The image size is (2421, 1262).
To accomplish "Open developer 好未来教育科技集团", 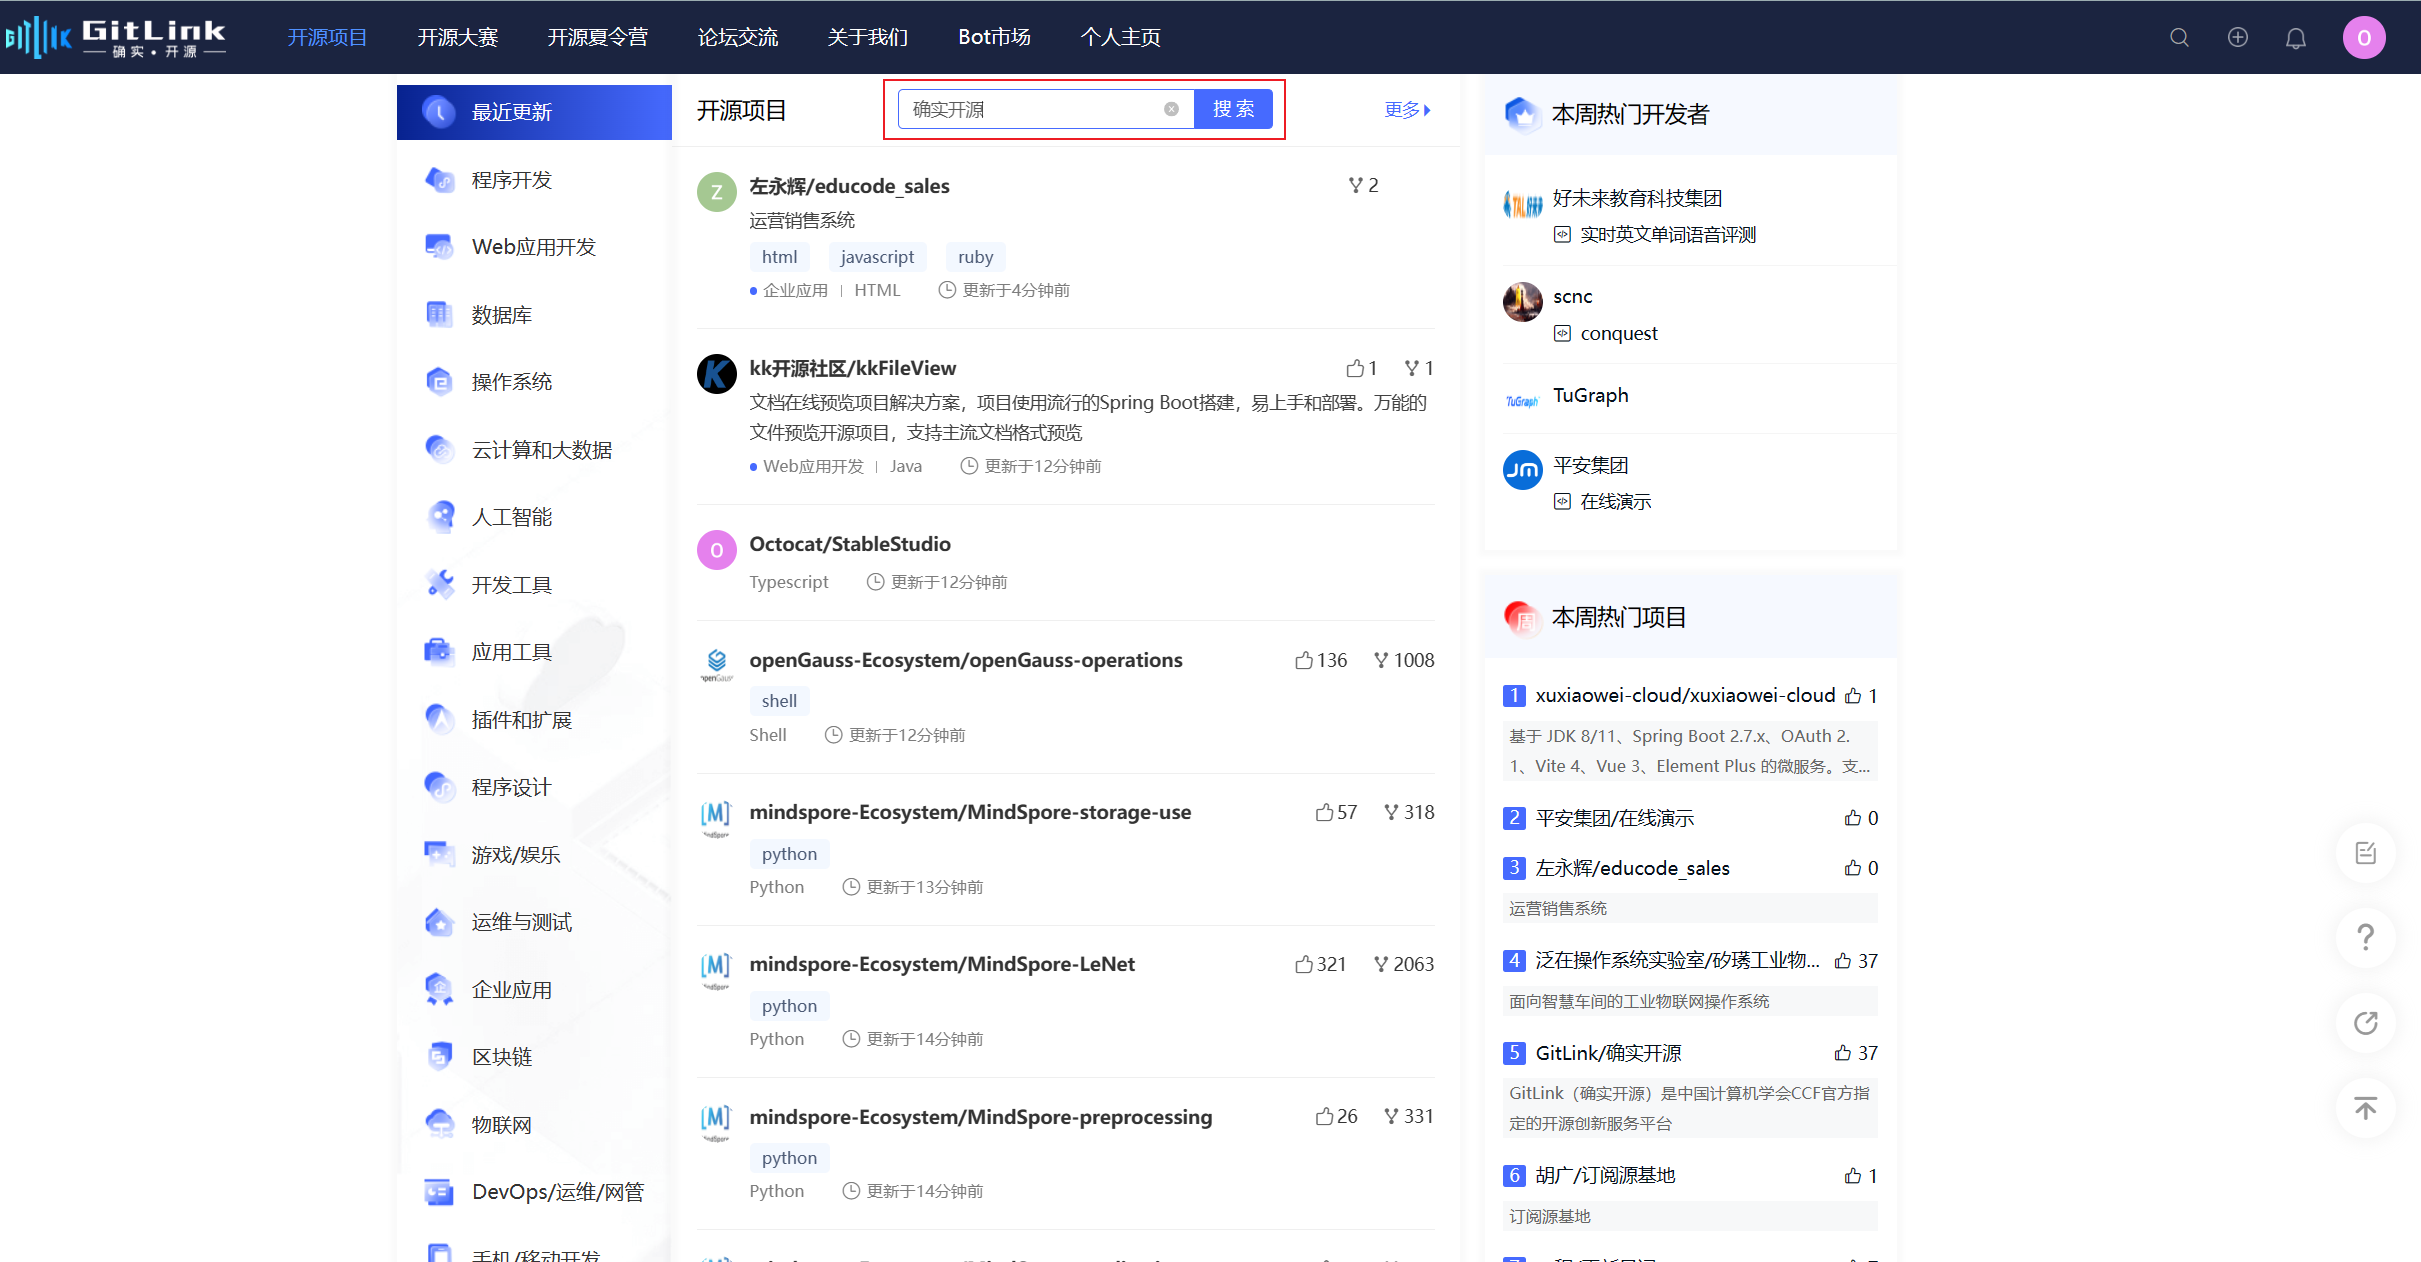I will click(1637, 198).
